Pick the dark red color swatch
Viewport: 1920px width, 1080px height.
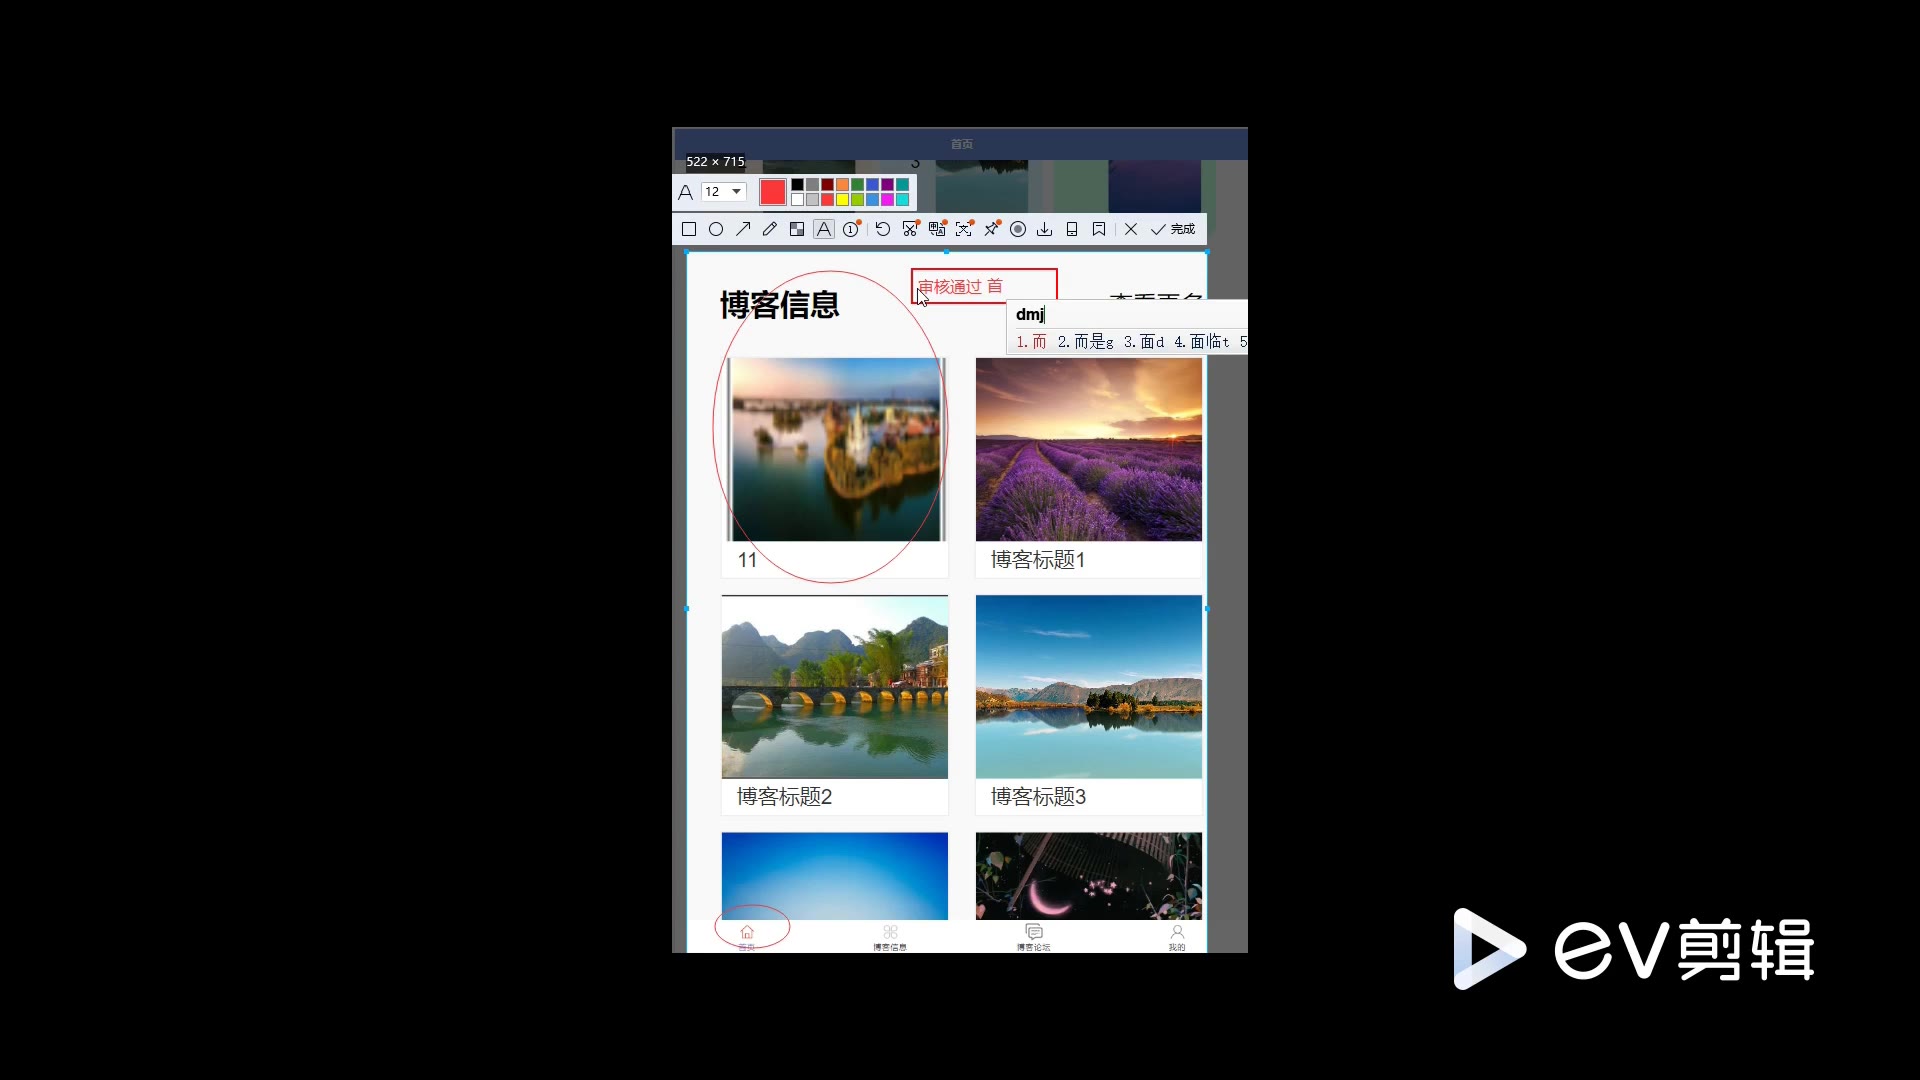(827, 184)
